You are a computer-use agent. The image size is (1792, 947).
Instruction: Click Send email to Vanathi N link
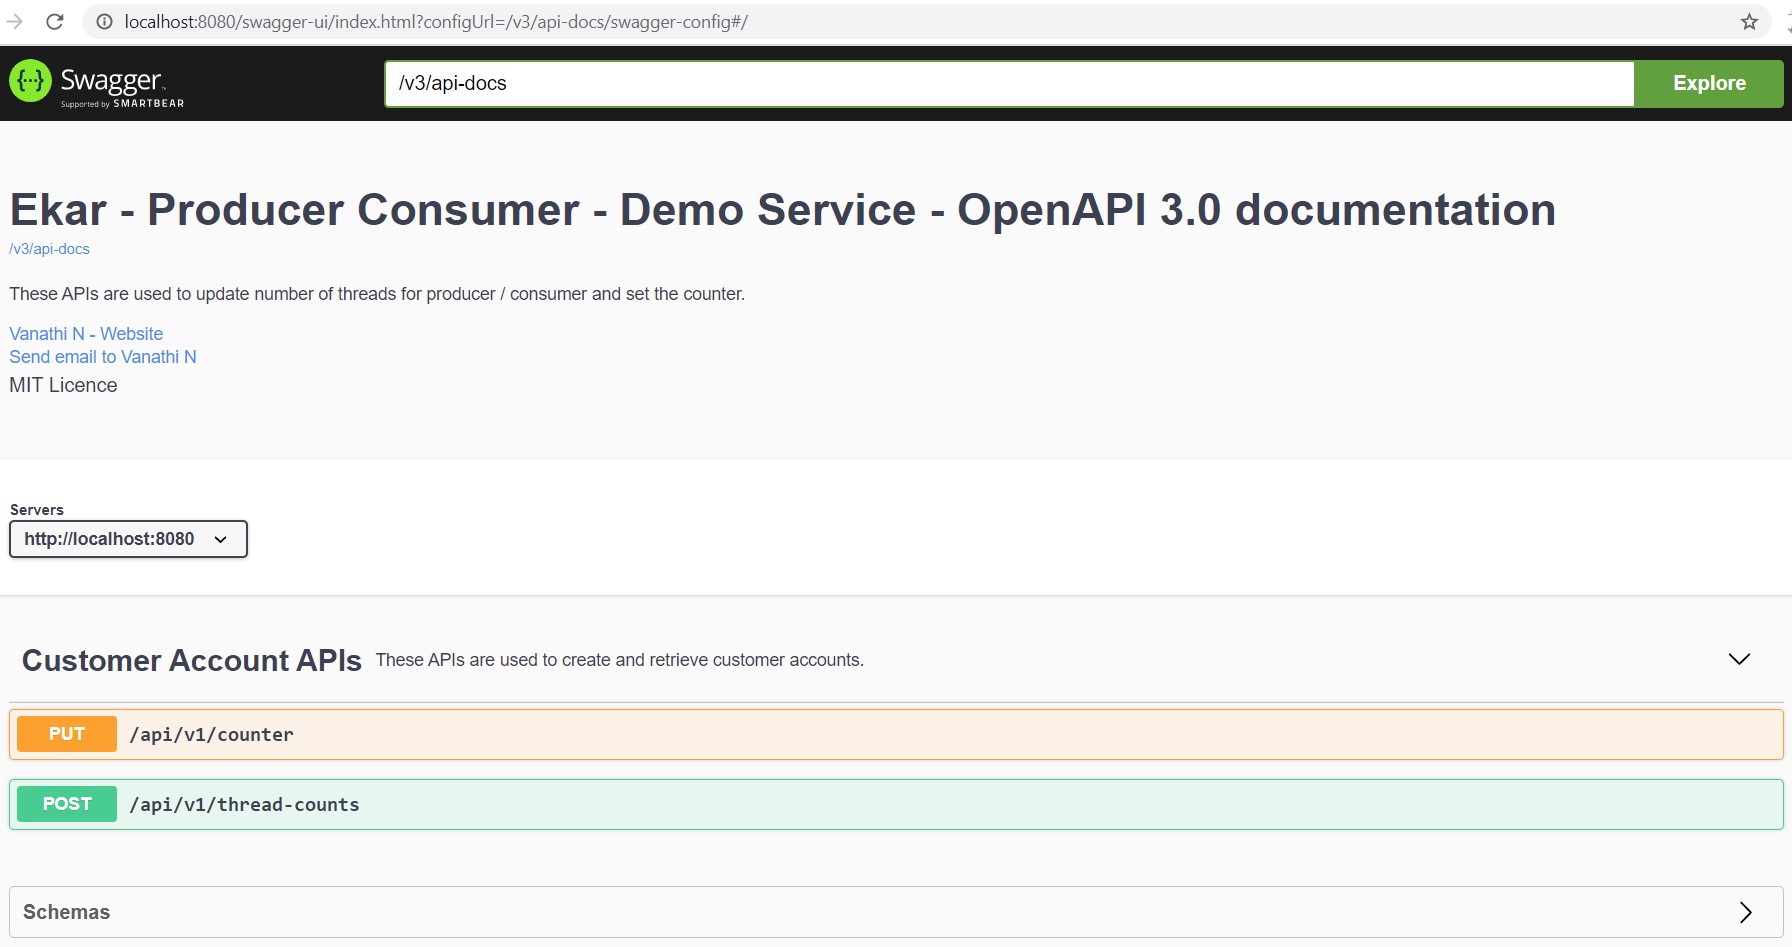coord(103,357)
